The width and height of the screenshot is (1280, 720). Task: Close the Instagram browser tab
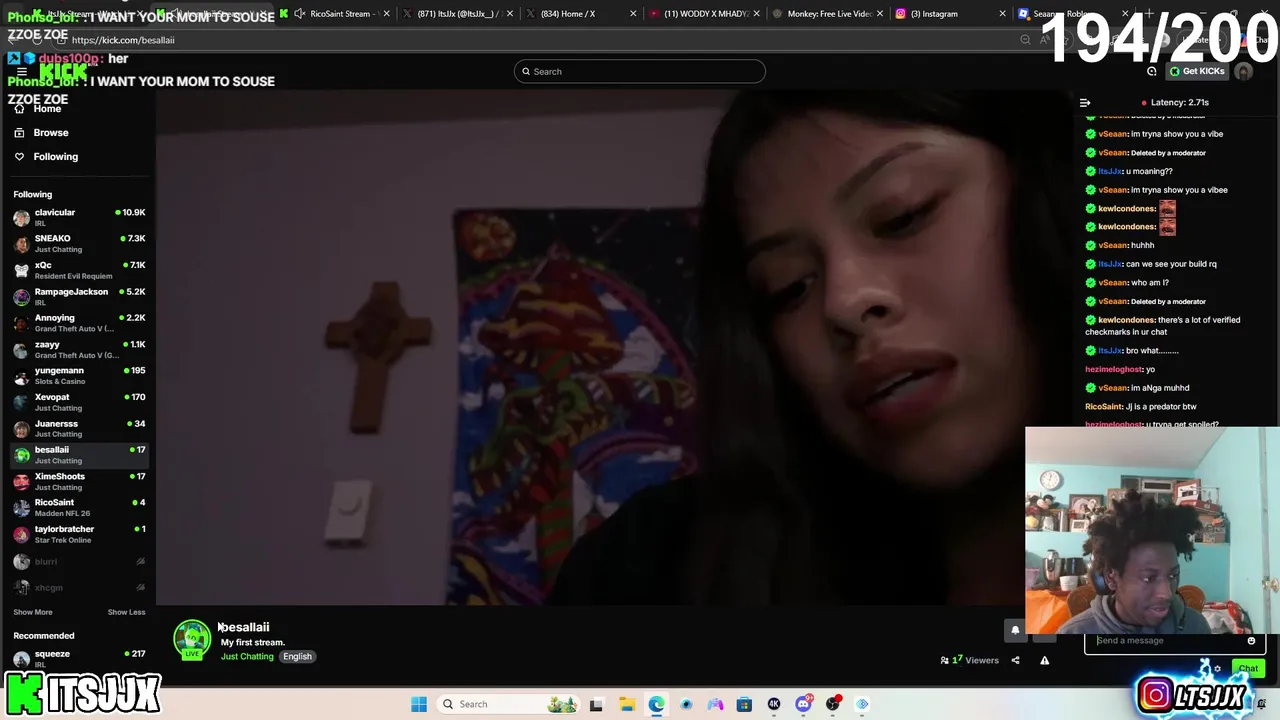point(1003,14)
